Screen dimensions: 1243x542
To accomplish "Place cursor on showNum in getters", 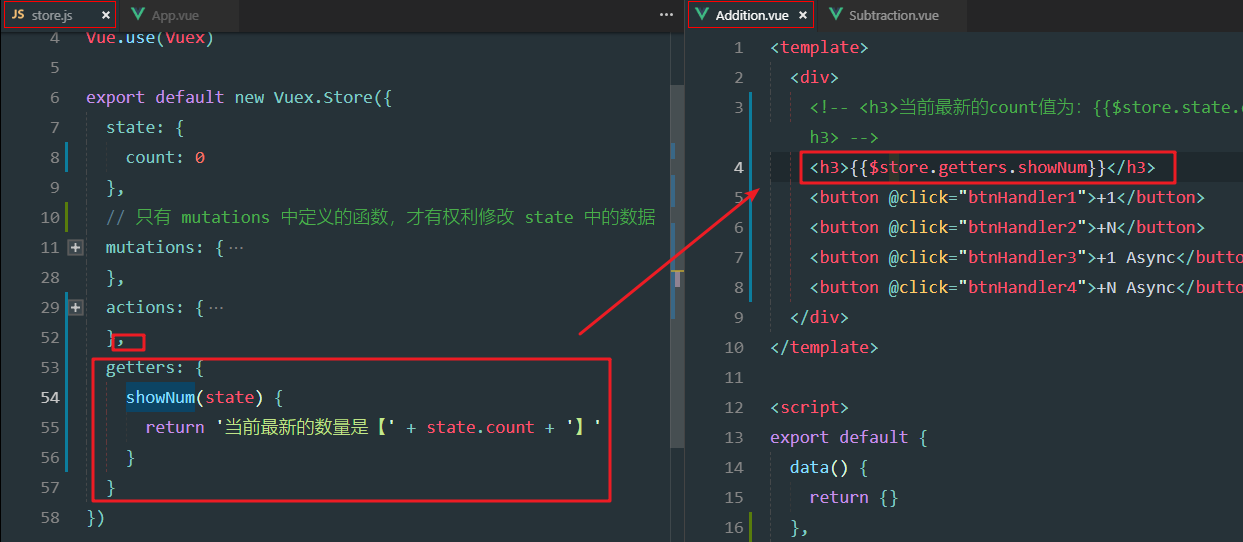I will 159,397.
